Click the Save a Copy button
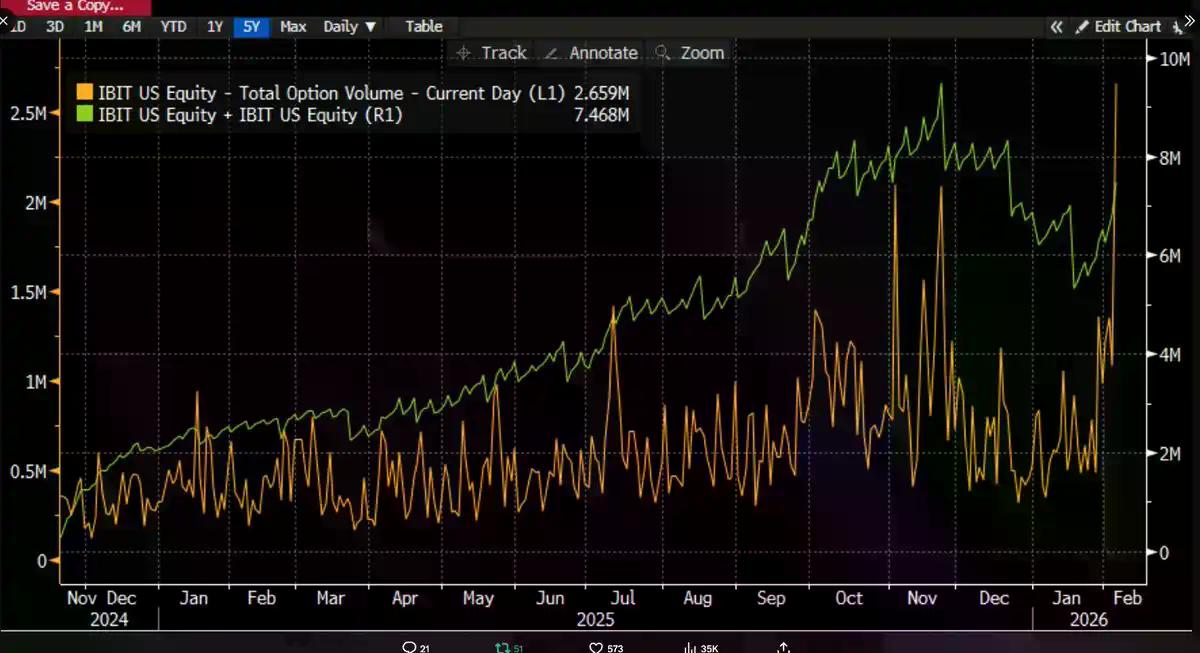 pyautogui.click(x=75, y=6)
